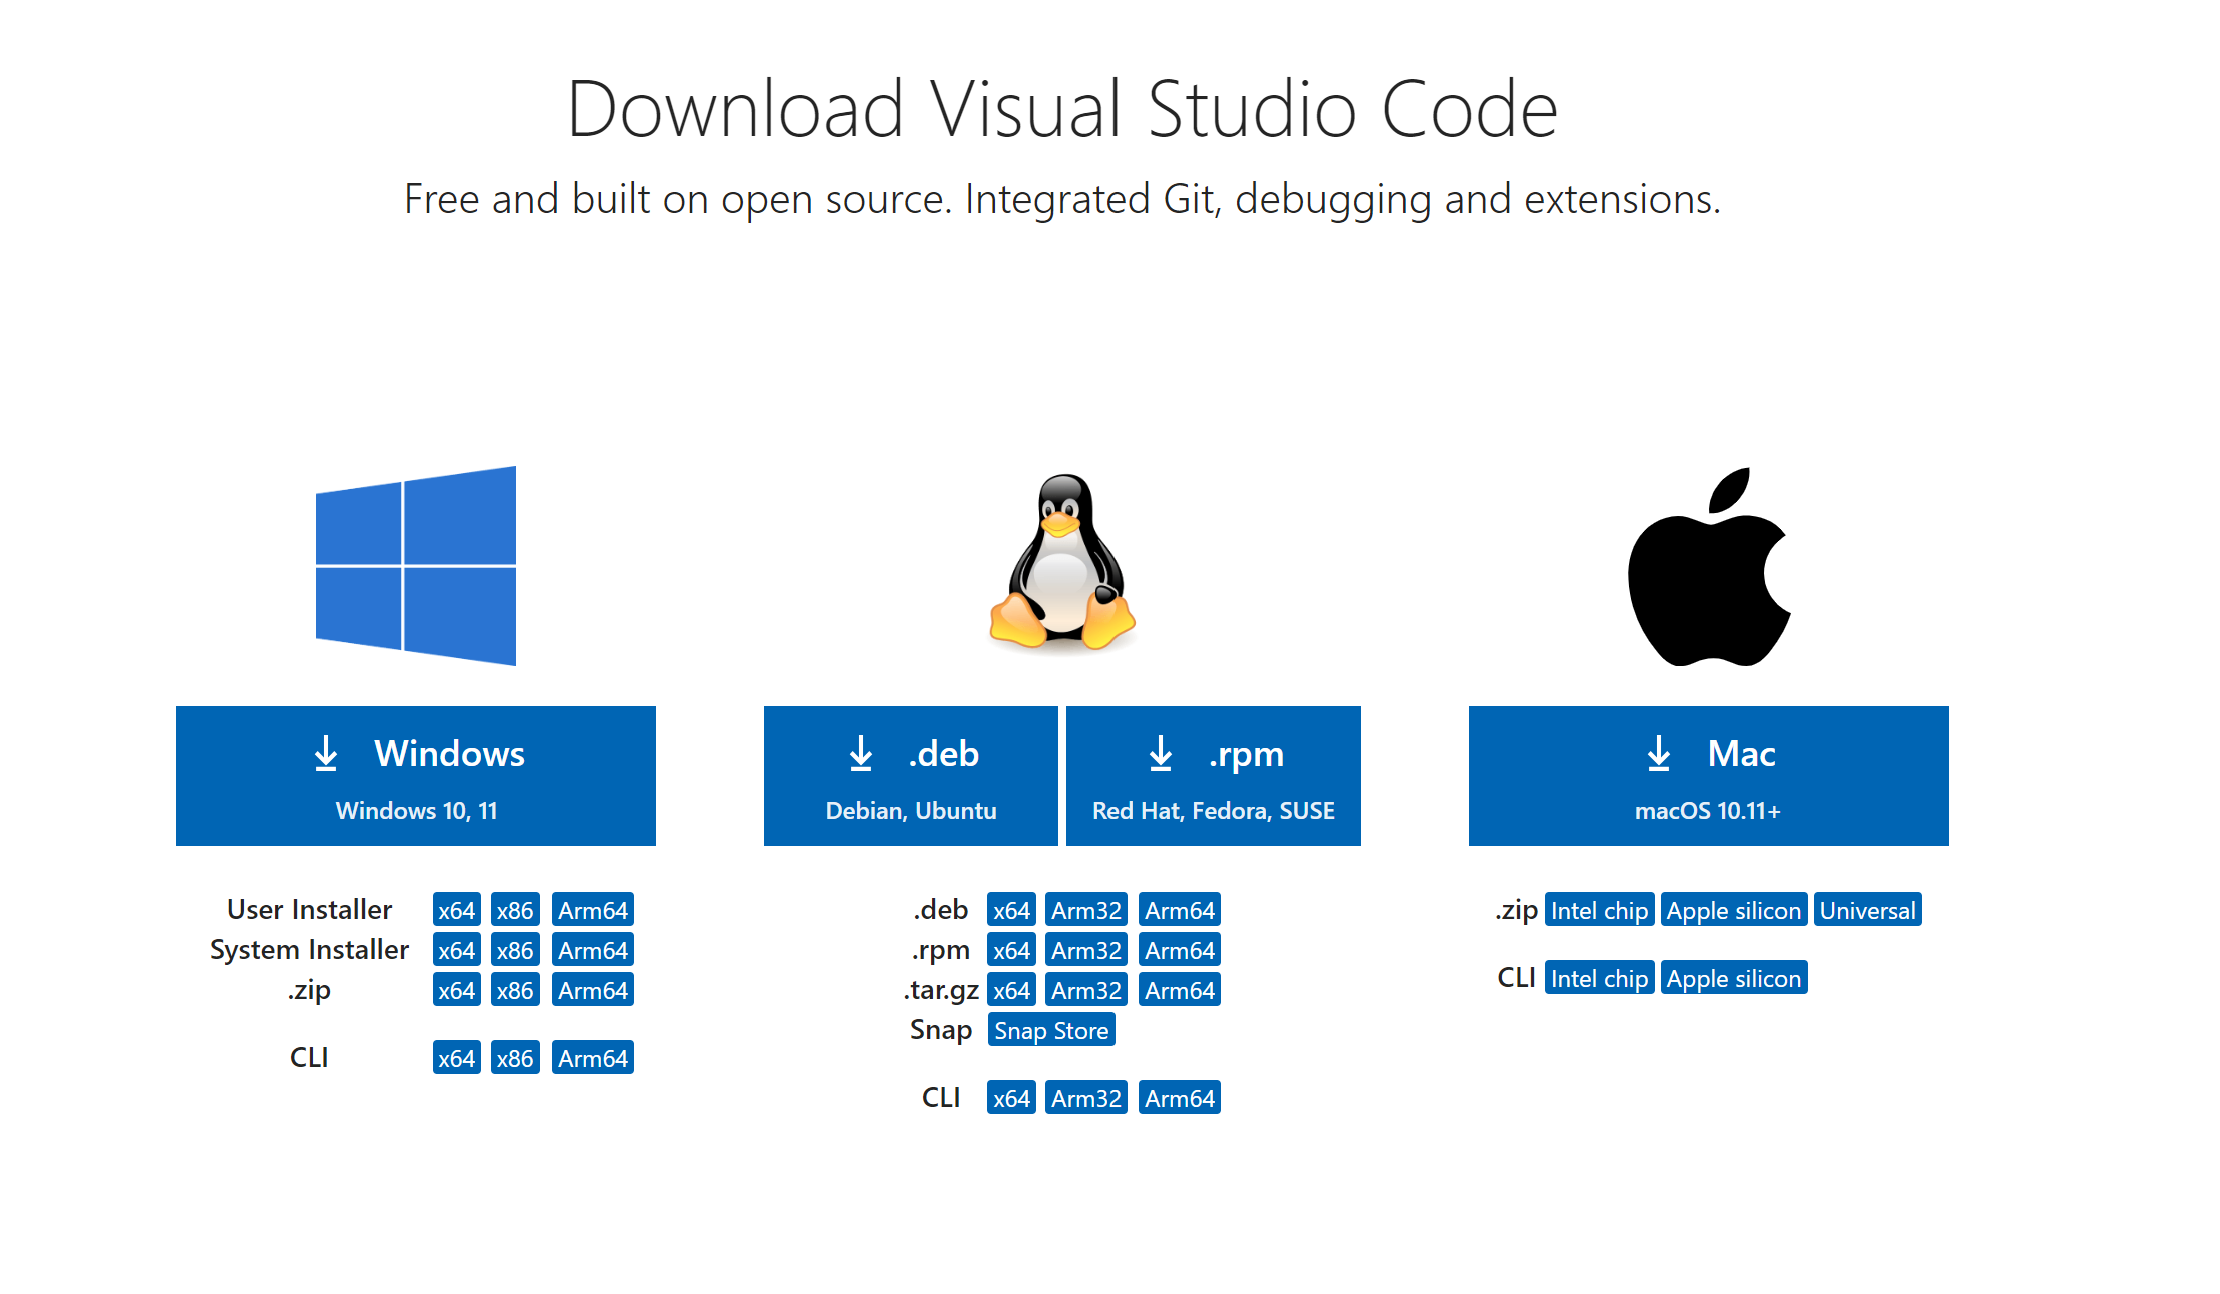Click the download arrow icon on Mac button
Image resolution: width=2220 pixels, height=1294 pixels.
[x=1659, y=754]
